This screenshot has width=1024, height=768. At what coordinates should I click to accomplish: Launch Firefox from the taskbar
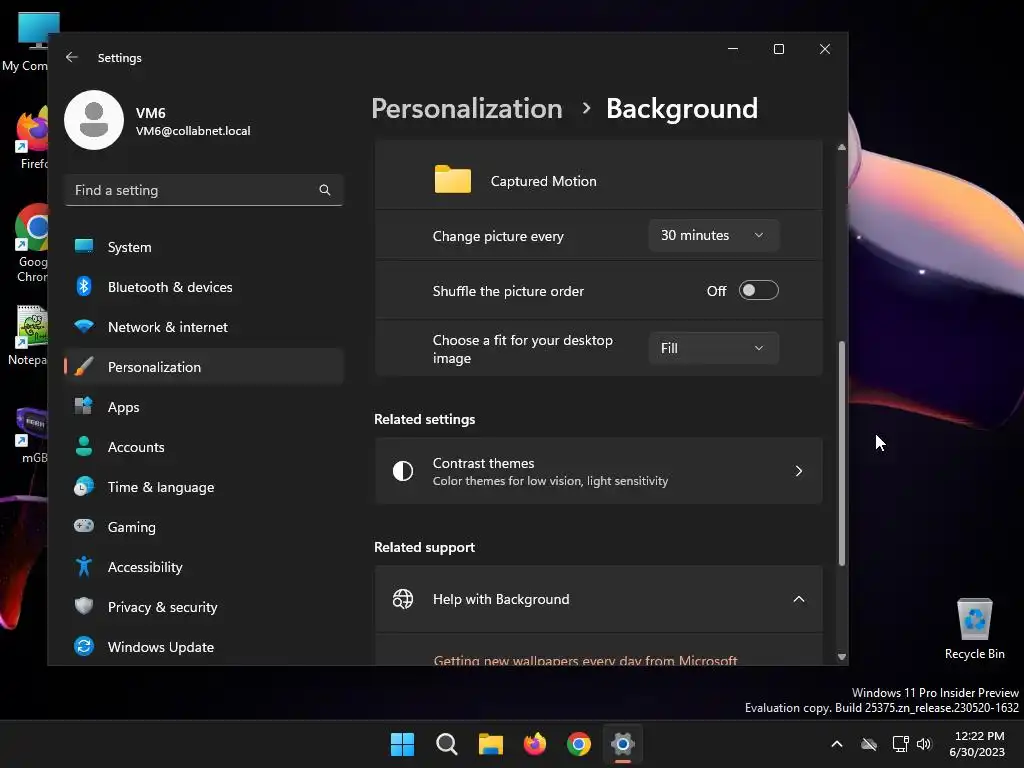click(535, 744)
